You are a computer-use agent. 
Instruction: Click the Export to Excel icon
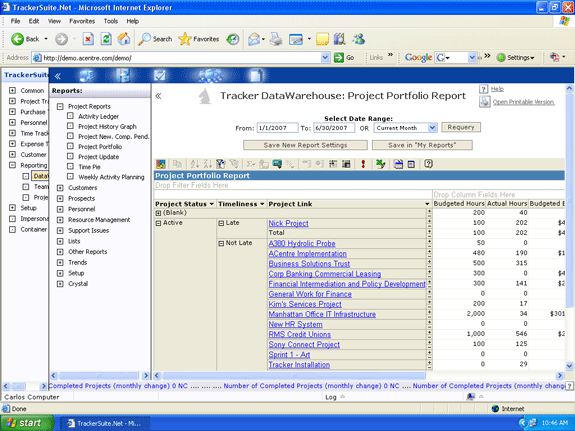pos(381,164)
